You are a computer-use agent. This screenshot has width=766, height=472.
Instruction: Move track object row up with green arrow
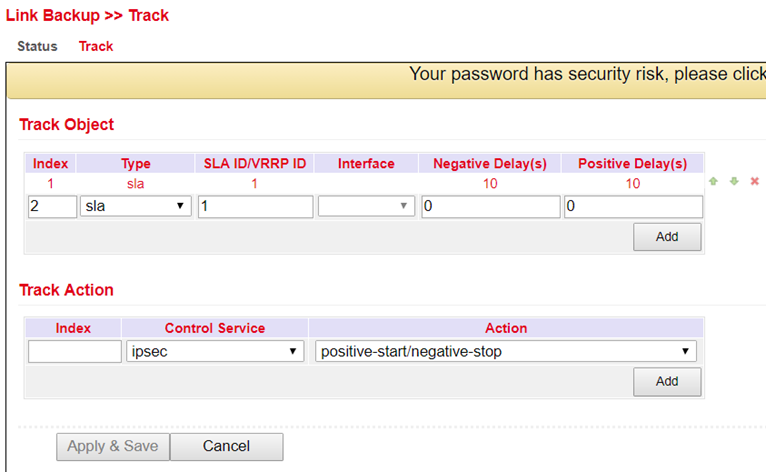click(x=713, y=181)
